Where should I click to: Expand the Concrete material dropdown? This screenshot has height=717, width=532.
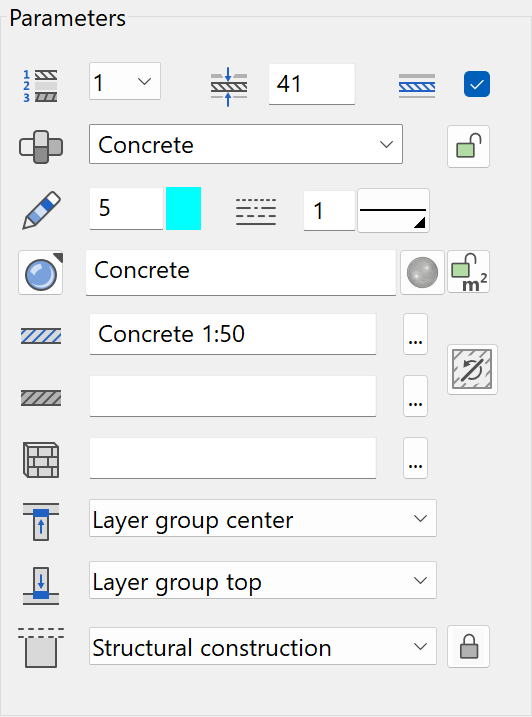point(246,144)
